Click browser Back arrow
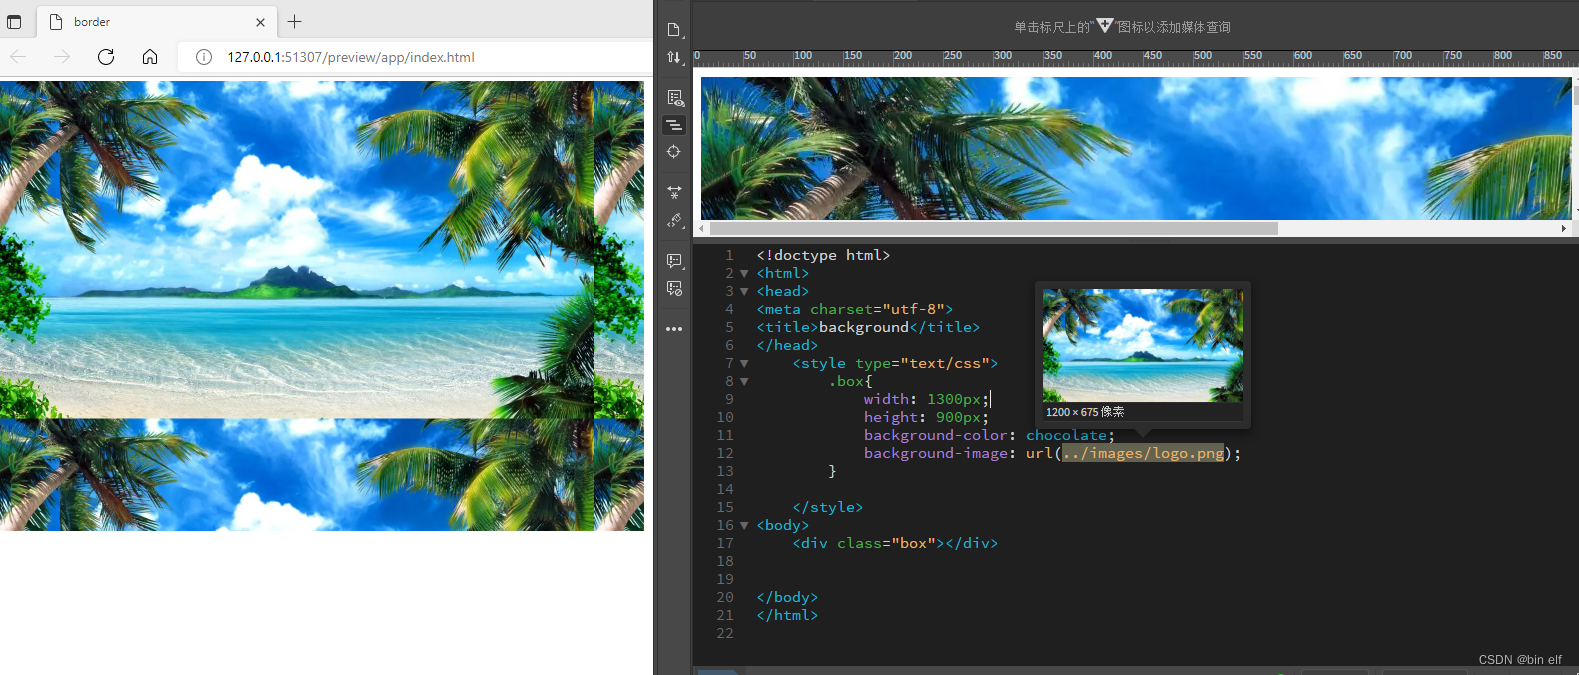This screenshot has height=675, width=1579. point(18,57)
